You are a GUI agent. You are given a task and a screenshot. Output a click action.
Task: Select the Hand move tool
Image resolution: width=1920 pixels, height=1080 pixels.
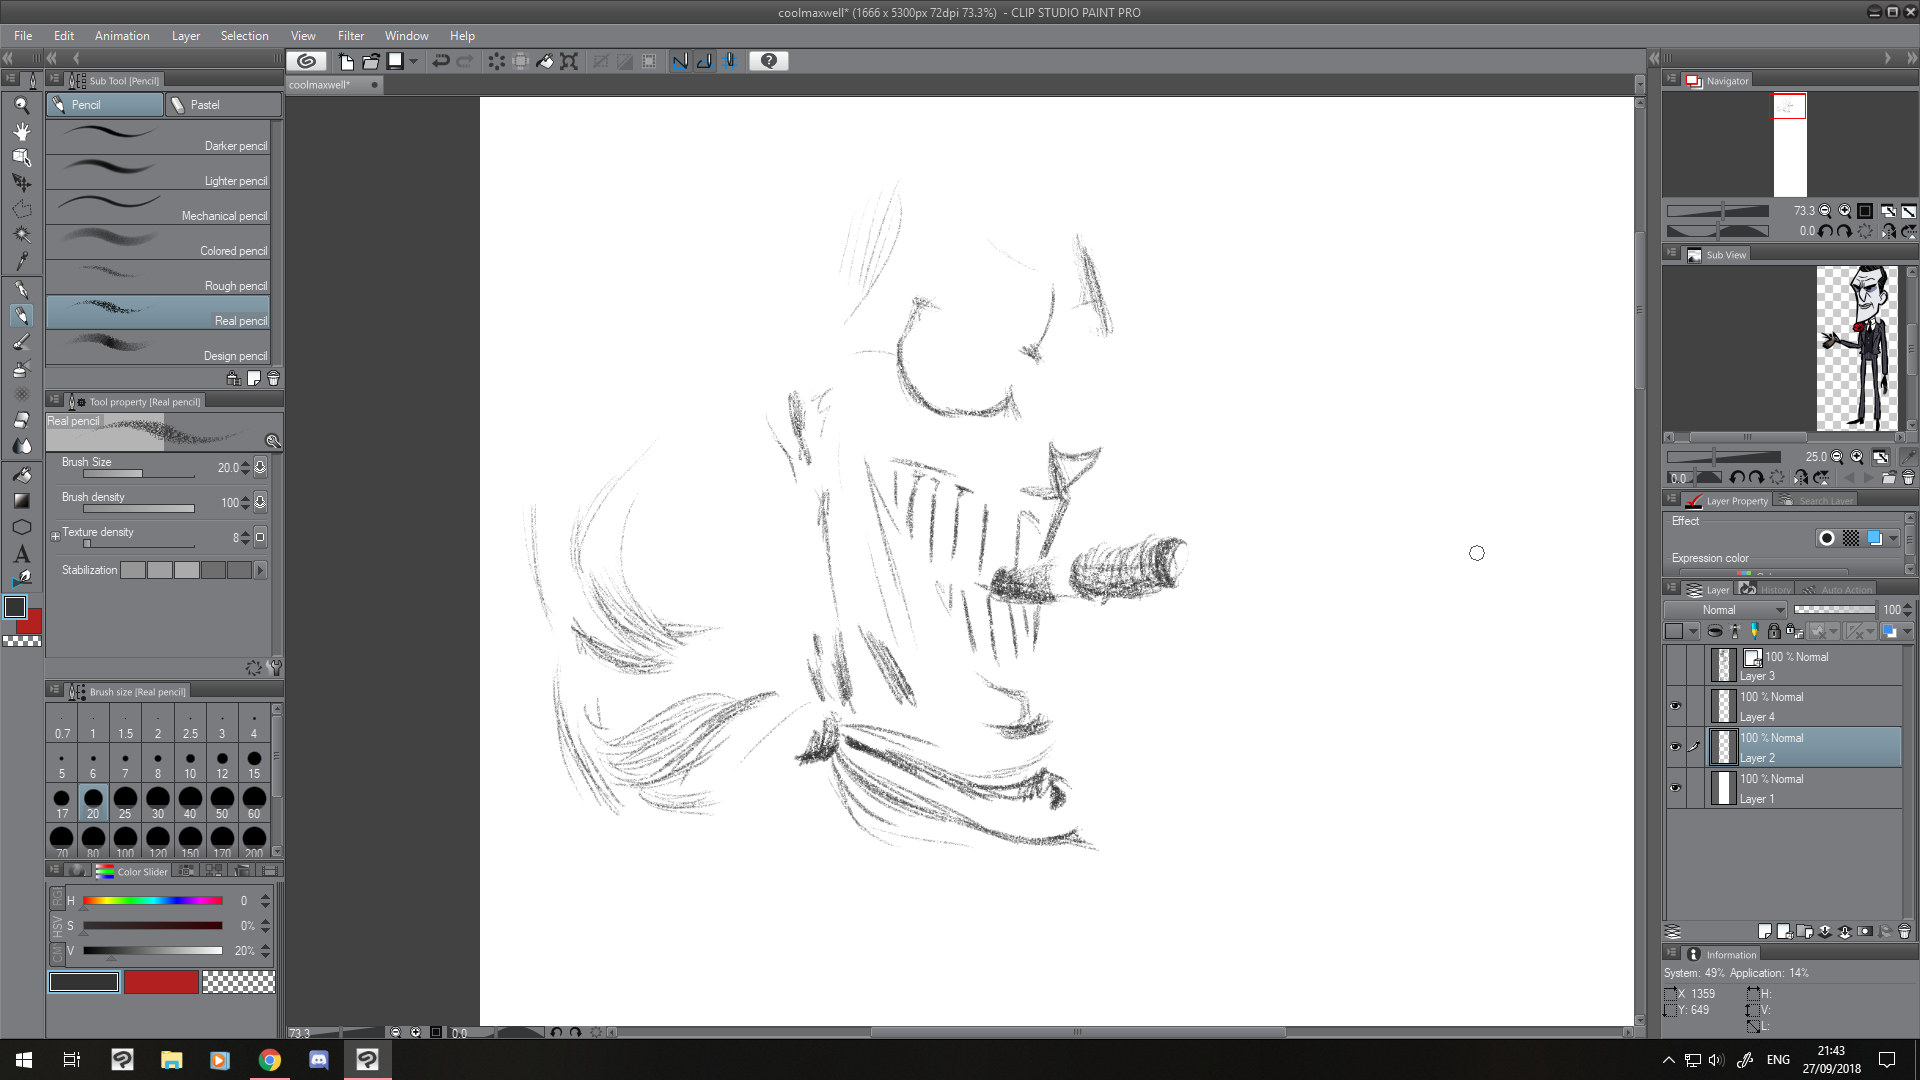pos(21,131)
